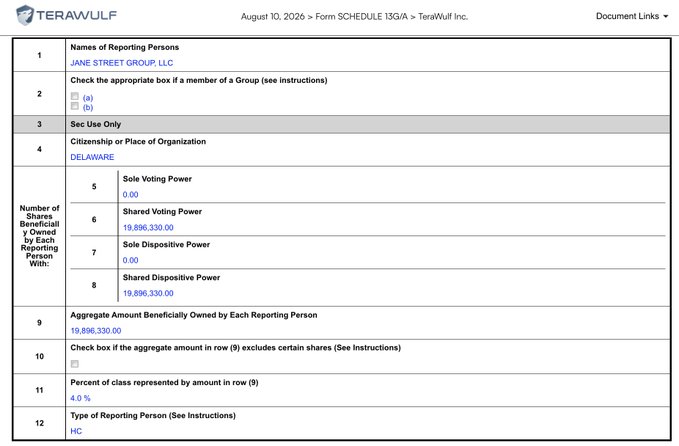Click the Number of Shares Beneficially Owned label

39,236
